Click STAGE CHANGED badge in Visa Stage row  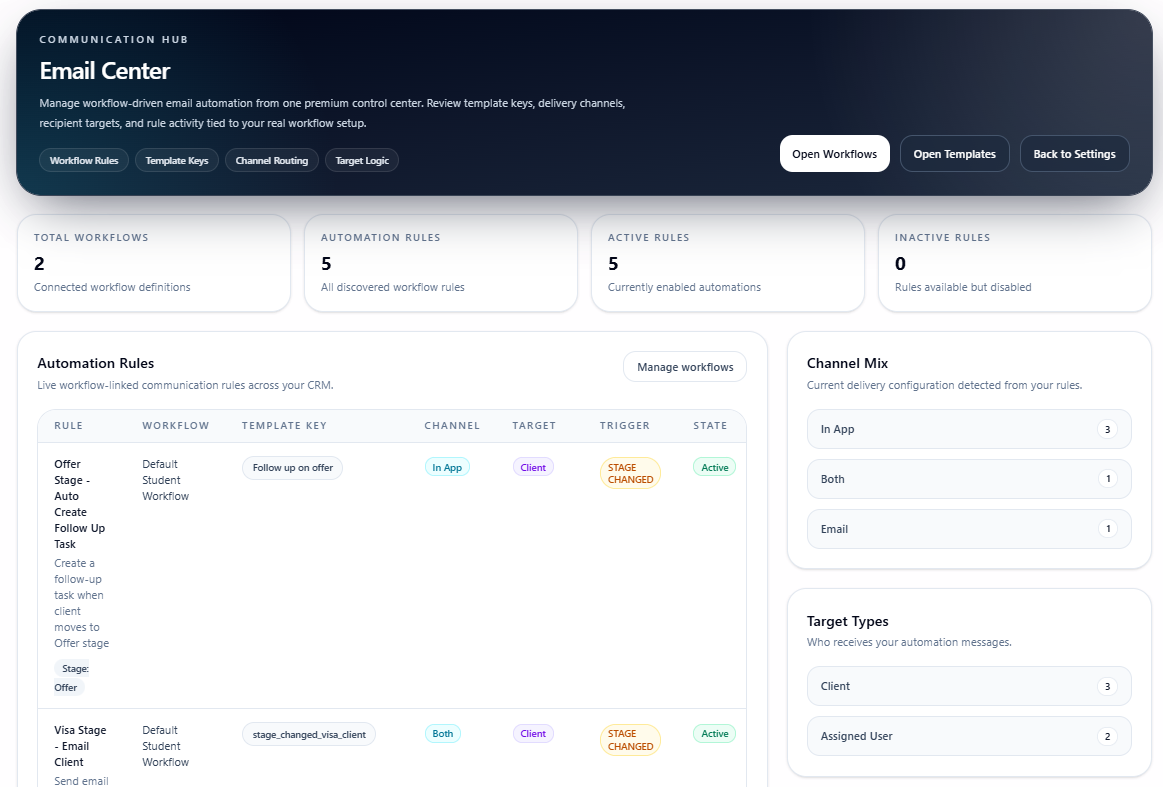pyautogui.click(x=630, y=740)
